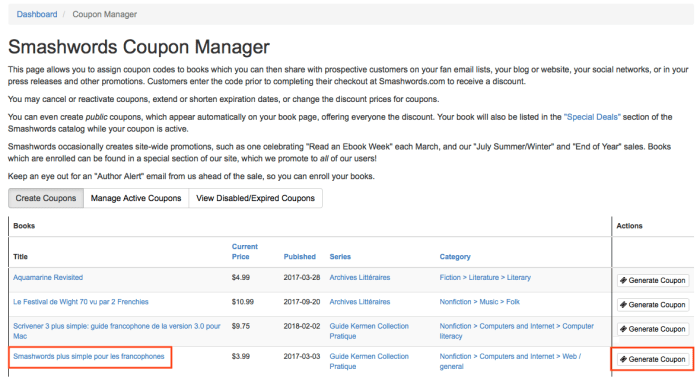Select the $9.75 price cell
Screen dimensions: 700x382
(241, 326)
